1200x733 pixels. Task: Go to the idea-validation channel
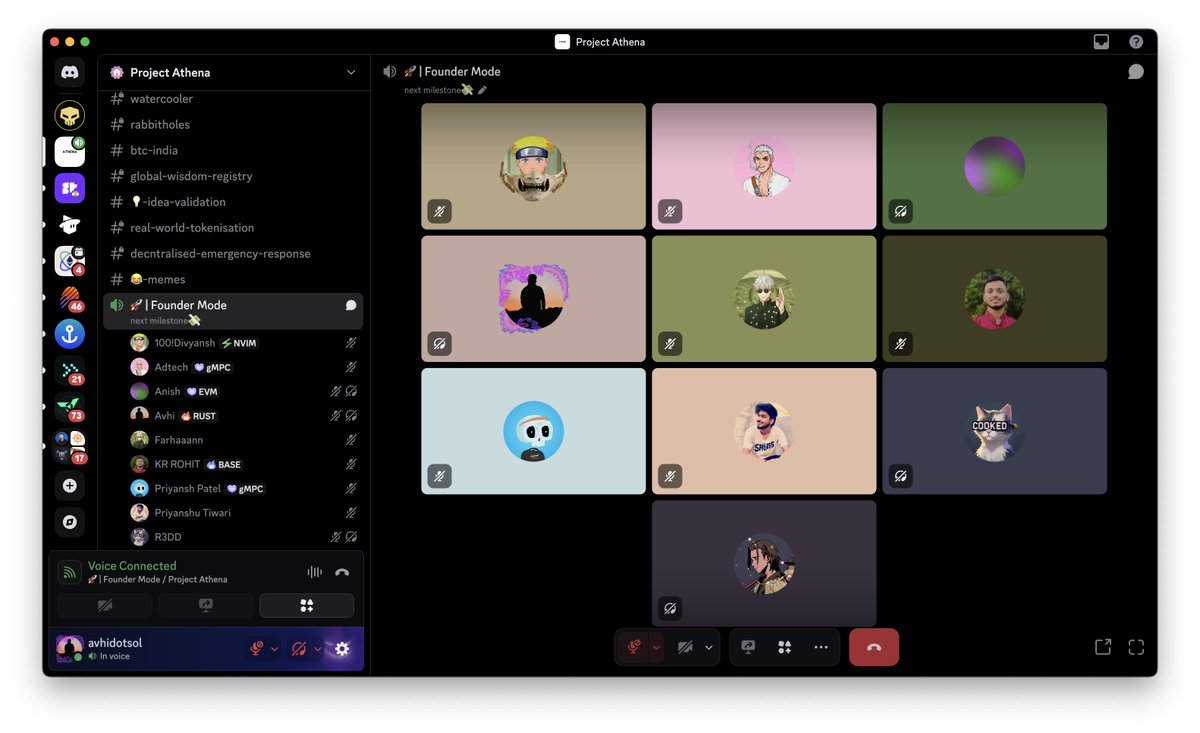(x=234, y=202)
